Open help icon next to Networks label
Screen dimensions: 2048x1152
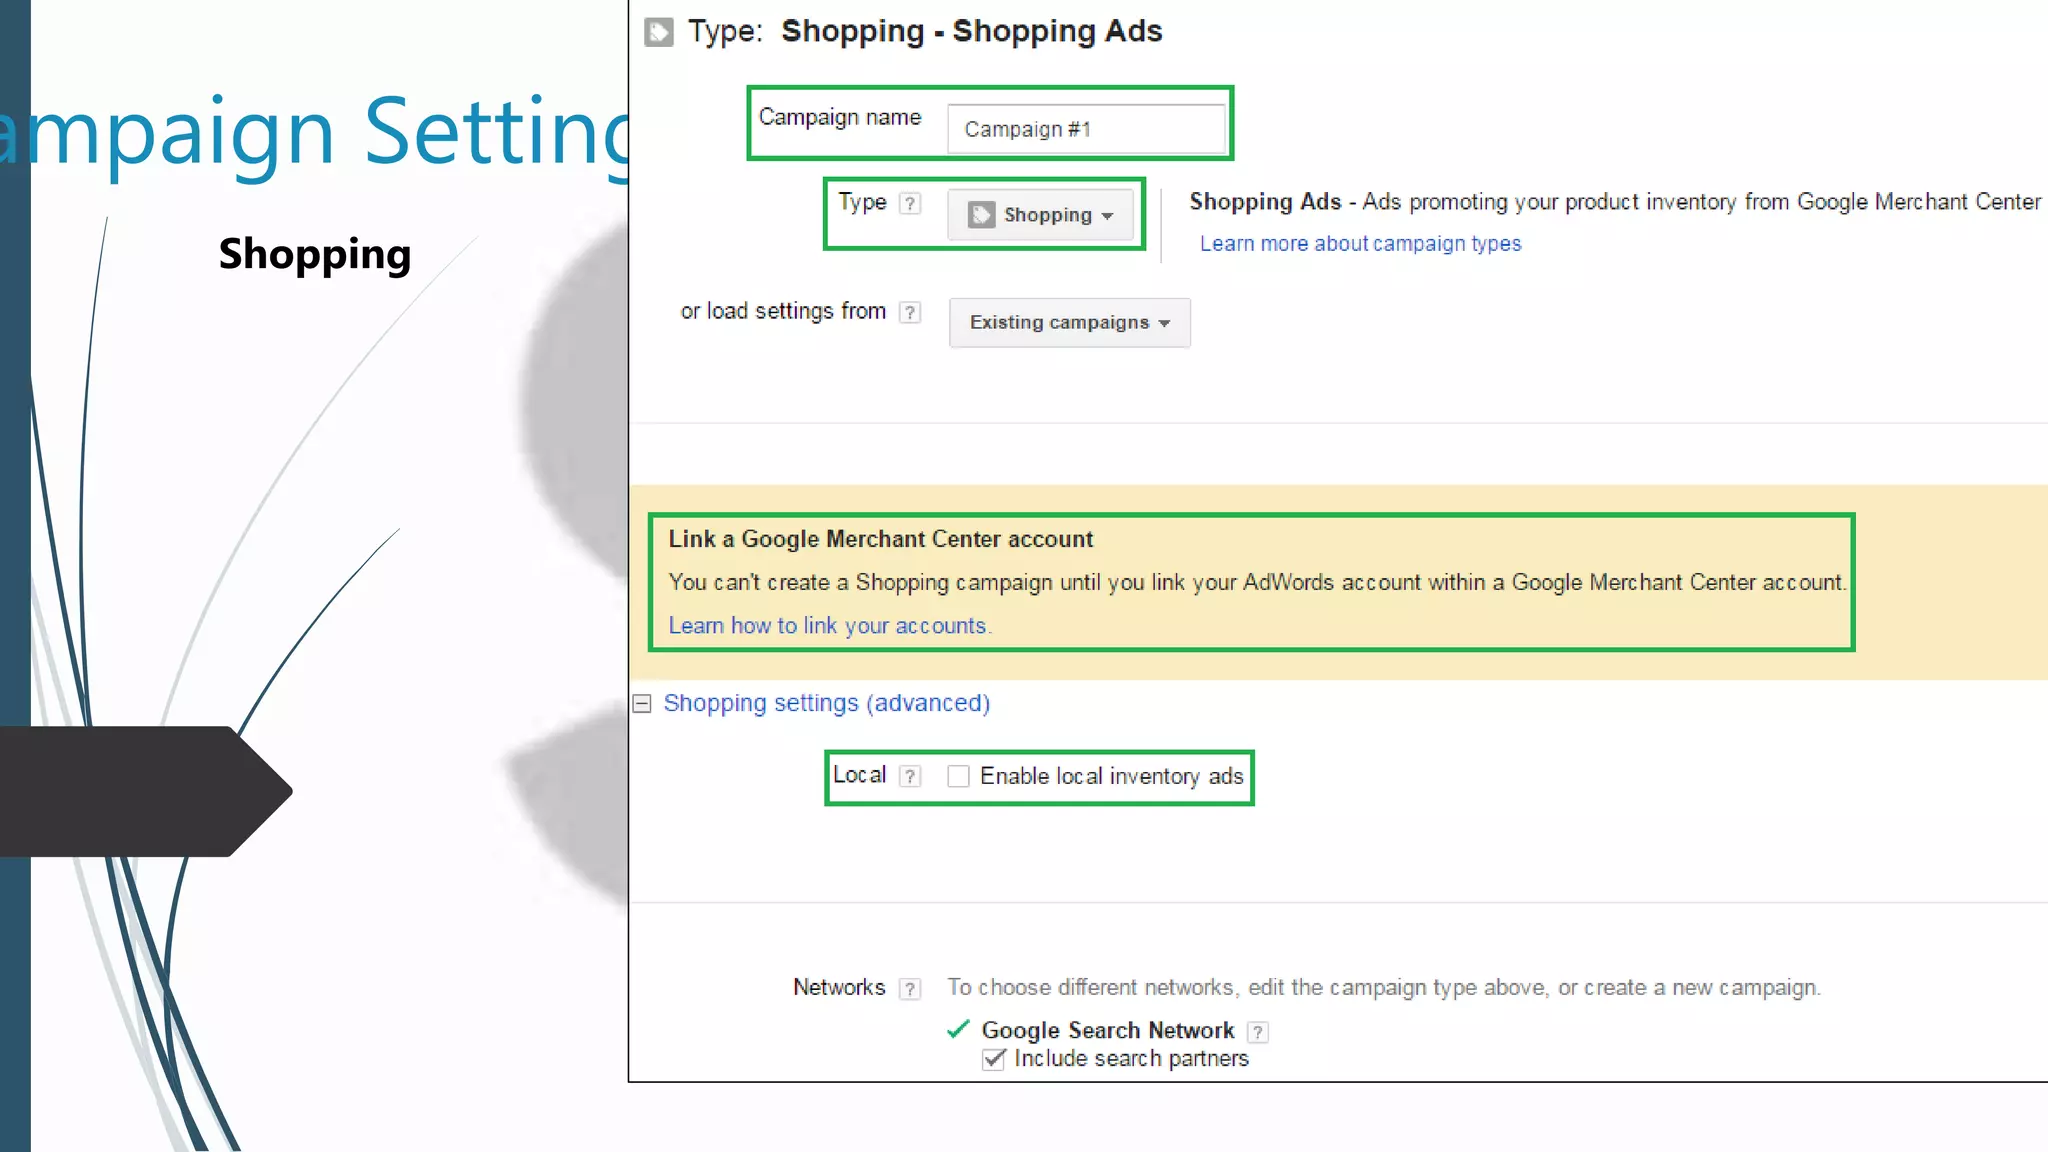[909, 989]
